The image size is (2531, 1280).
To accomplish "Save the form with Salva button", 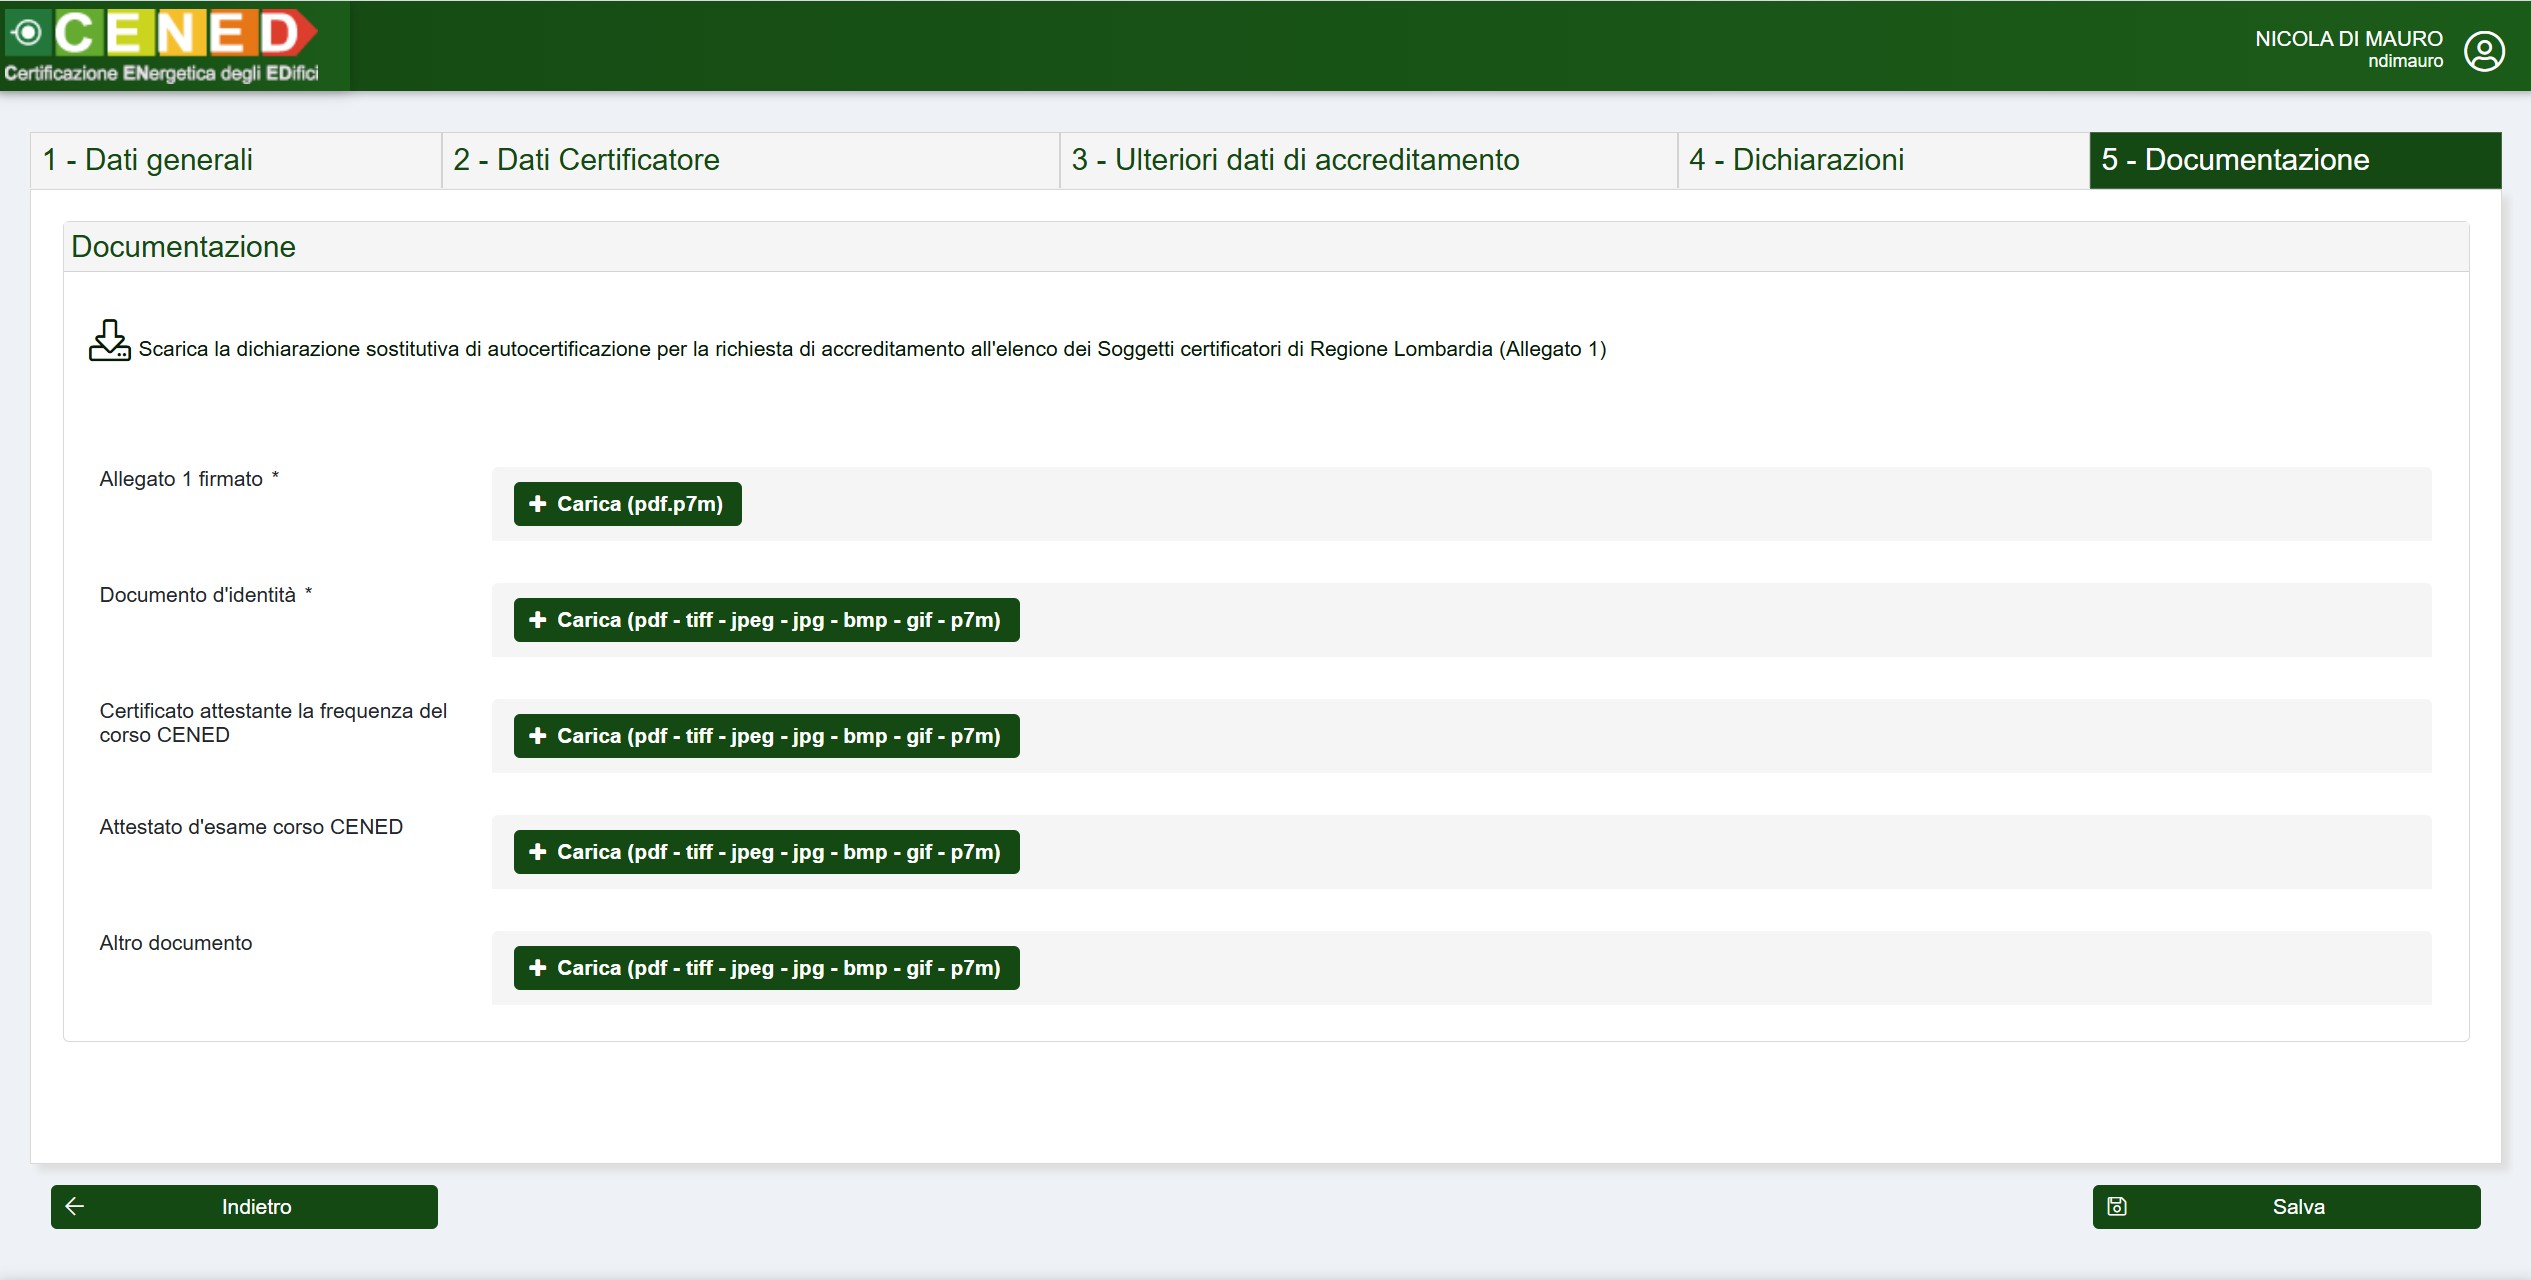I will coord(2287,1207).
